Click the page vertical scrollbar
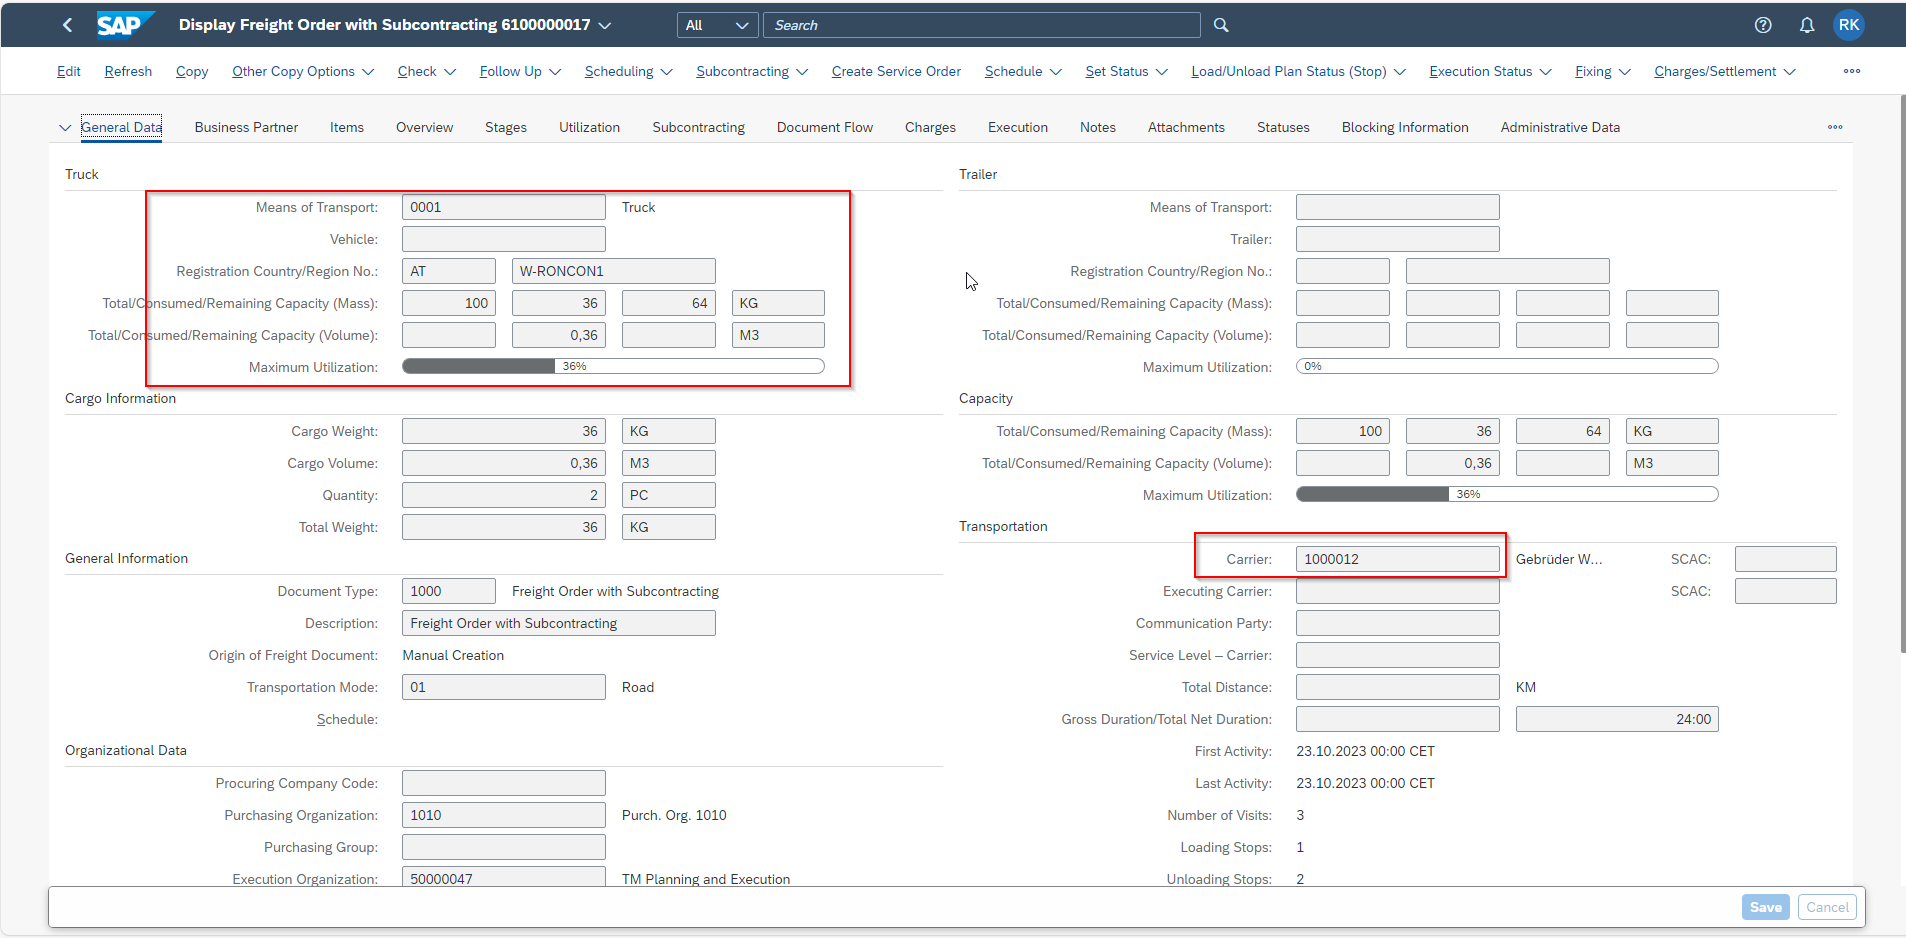The width and height of the screenshot is (1906, 938). (x=1902, y=375)
